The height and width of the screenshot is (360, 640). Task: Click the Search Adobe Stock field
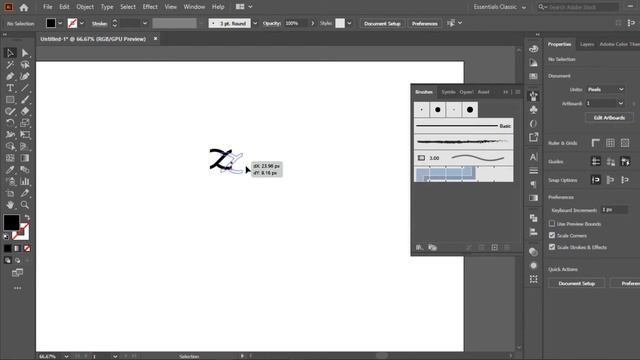coord(578,7)
